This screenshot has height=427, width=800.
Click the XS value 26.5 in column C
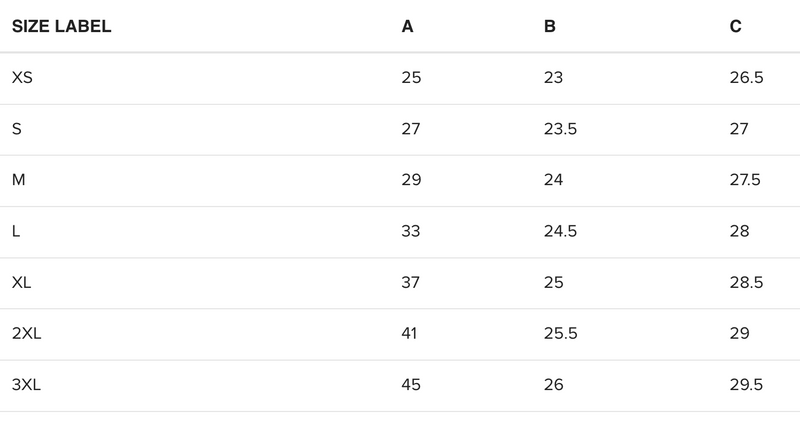747,78
